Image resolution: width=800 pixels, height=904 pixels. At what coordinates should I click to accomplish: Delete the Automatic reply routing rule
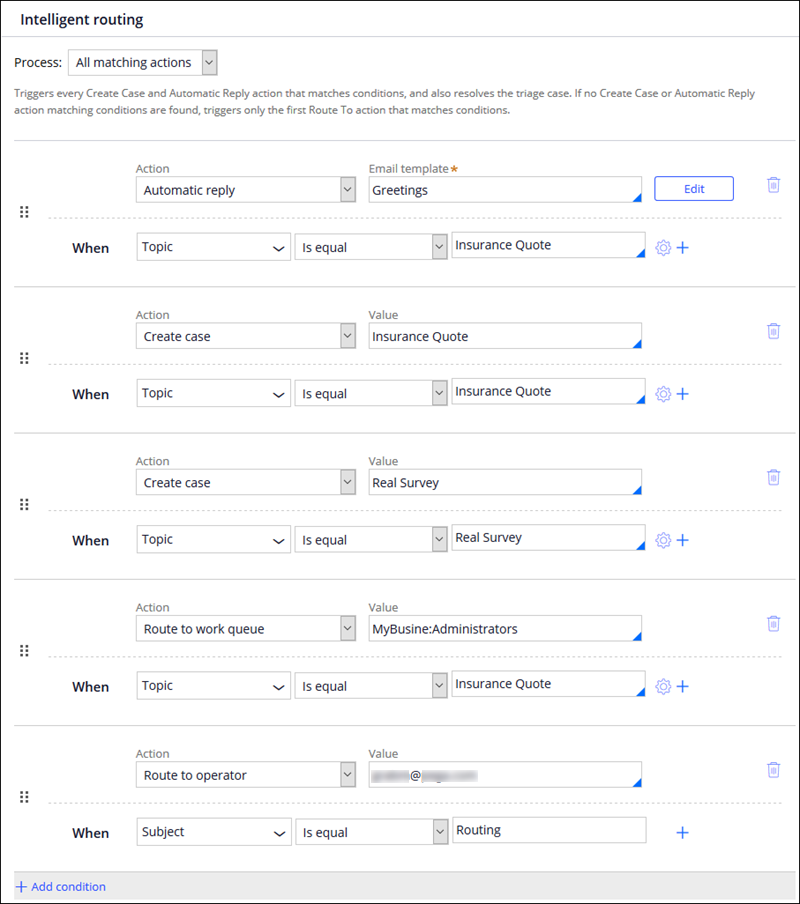coord(773,185)
